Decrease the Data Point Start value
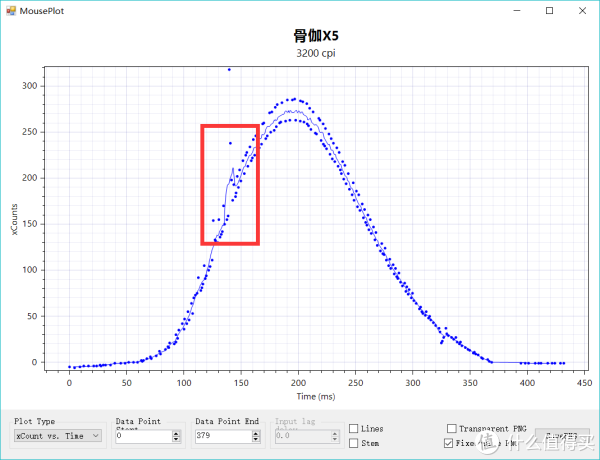Image resolution: width=600 pixels, height=460 pixels. pyautogui.click(x=176, y=439)
